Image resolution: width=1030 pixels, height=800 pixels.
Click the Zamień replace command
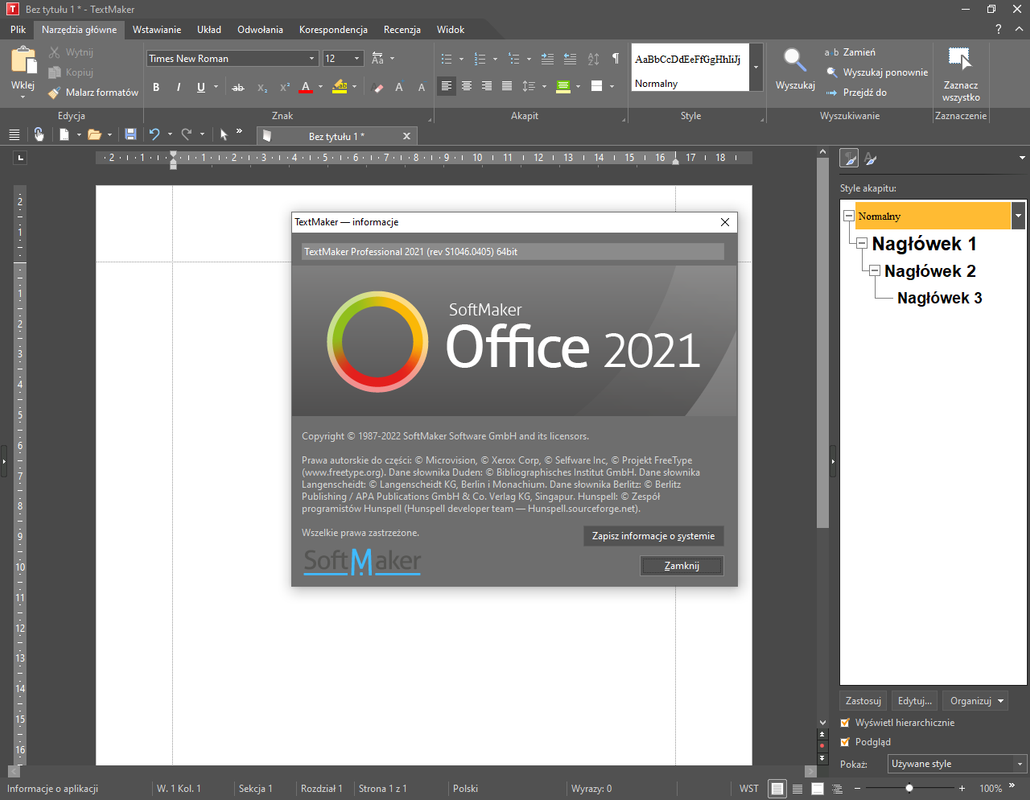pos(851,52)
